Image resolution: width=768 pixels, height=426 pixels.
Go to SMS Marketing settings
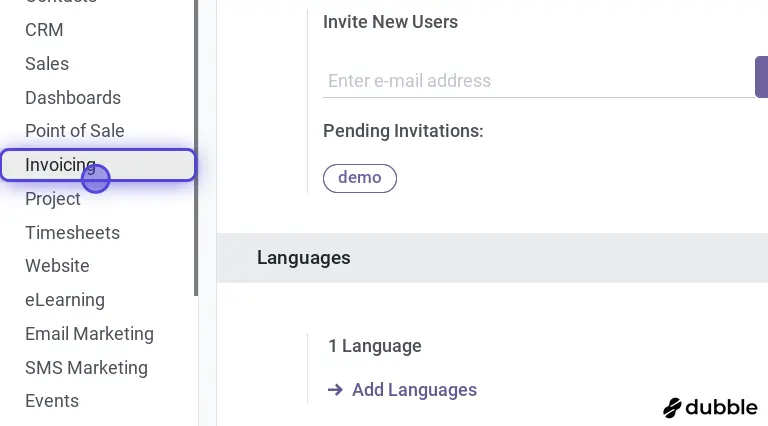[x=86, y=368]
